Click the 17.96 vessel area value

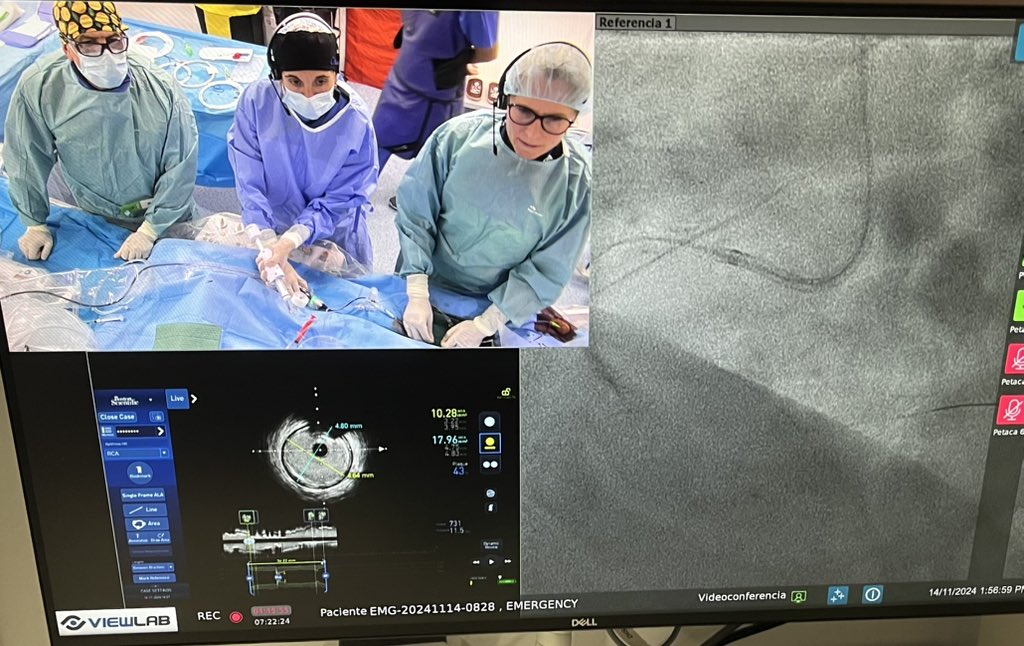(x=450, y=440)
